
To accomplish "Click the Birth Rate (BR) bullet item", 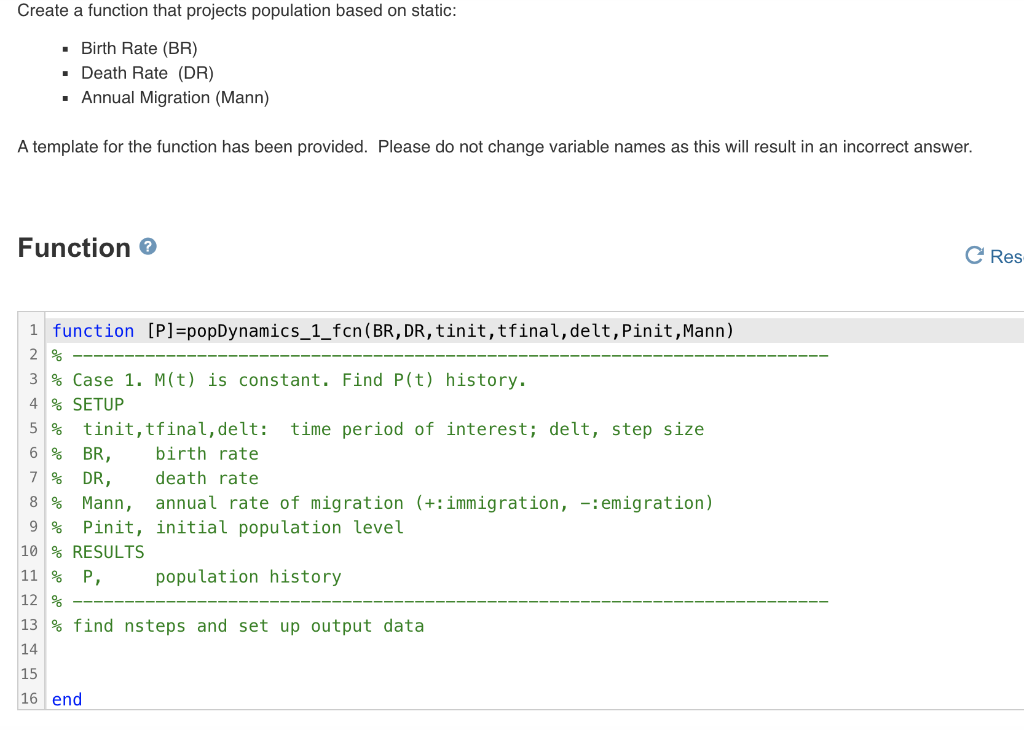I will tap(138, 48).
